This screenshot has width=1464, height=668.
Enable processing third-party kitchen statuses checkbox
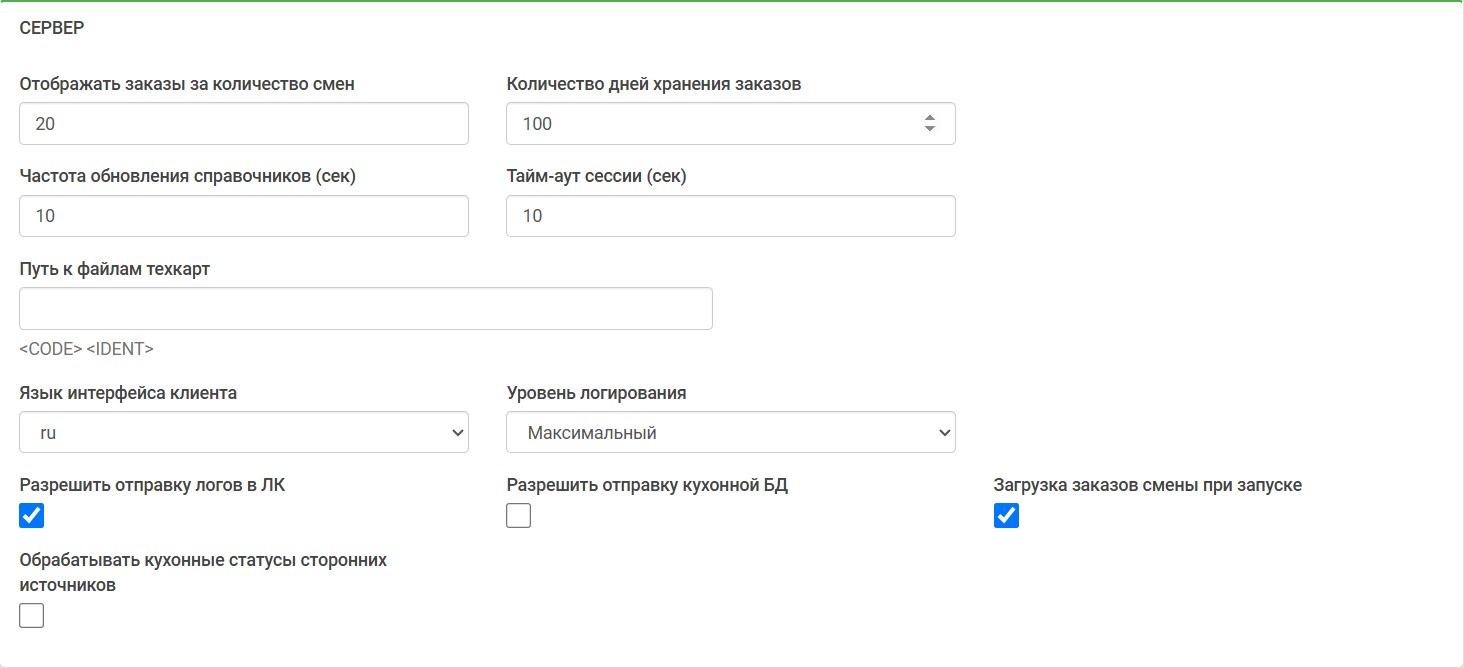[32, 616]
